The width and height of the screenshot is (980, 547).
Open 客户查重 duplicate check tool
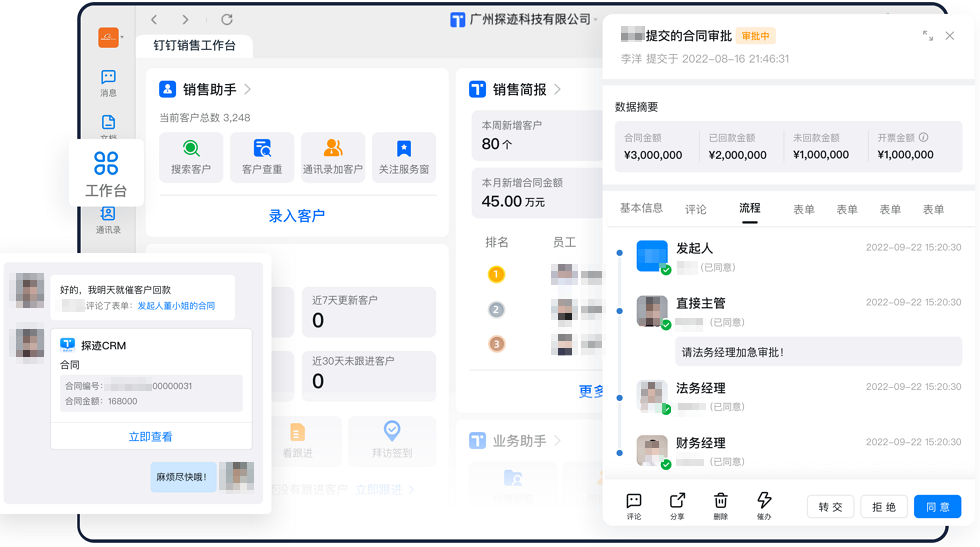(x=262, y=158)
